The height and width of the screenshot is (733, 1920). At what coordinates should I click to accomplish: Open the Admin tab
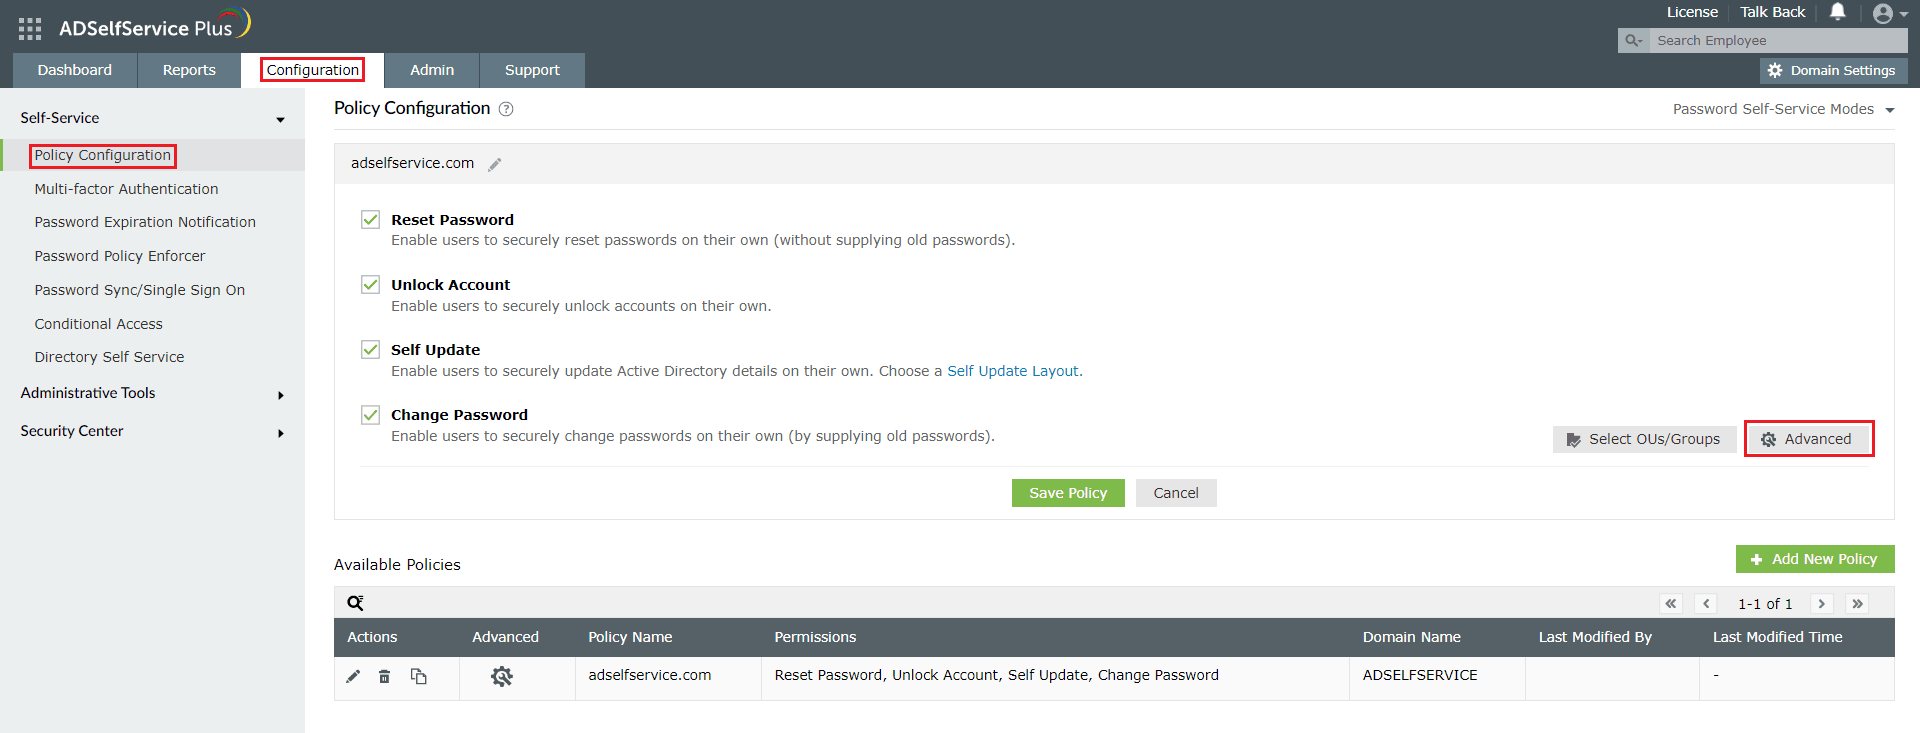tap(432, 70)
